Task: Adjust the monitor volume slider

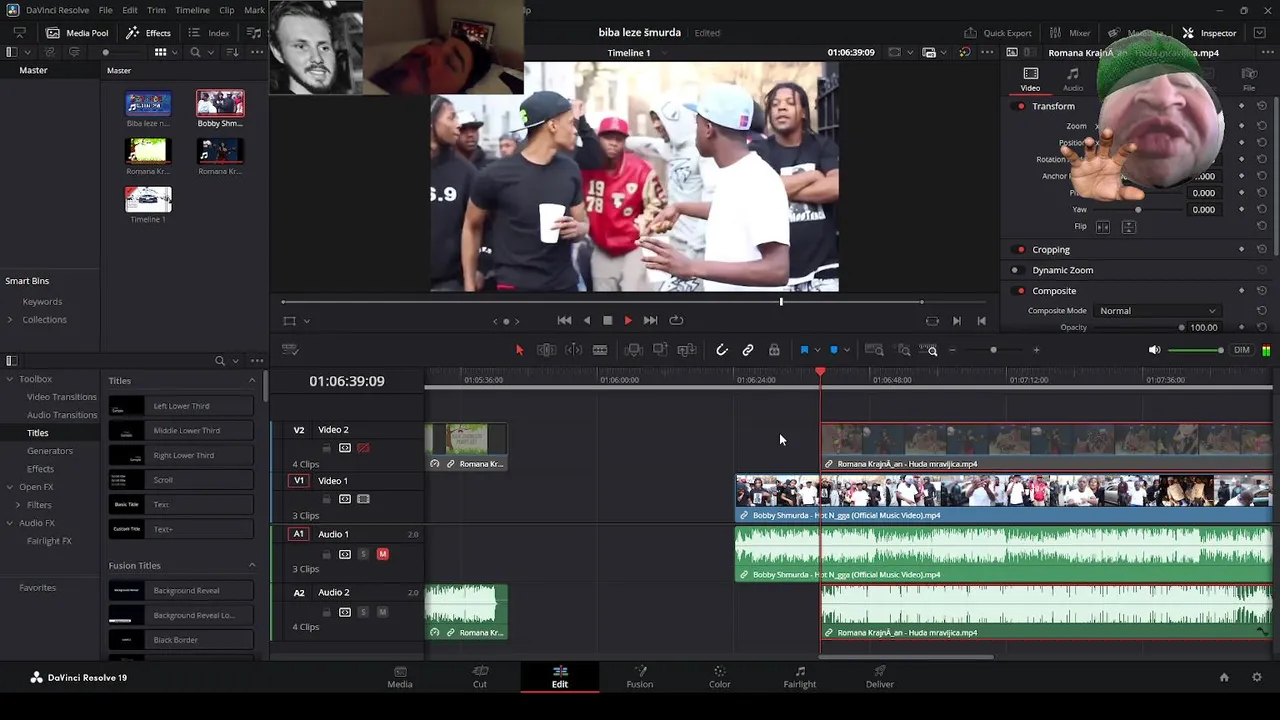Action: tap(1196, 350)
